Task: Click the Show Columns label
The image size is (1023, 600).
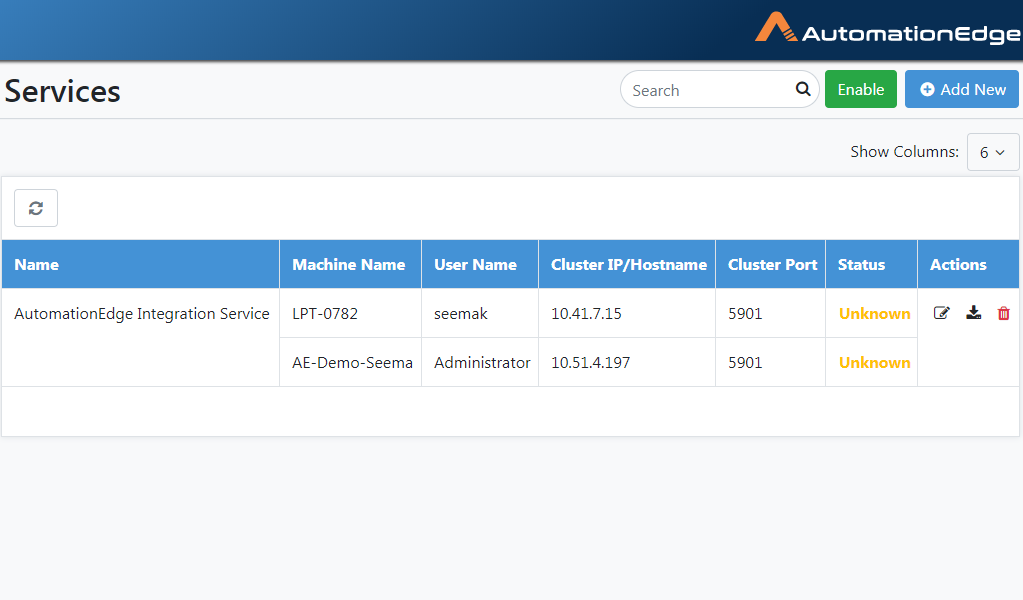Action: pos(904,152)
